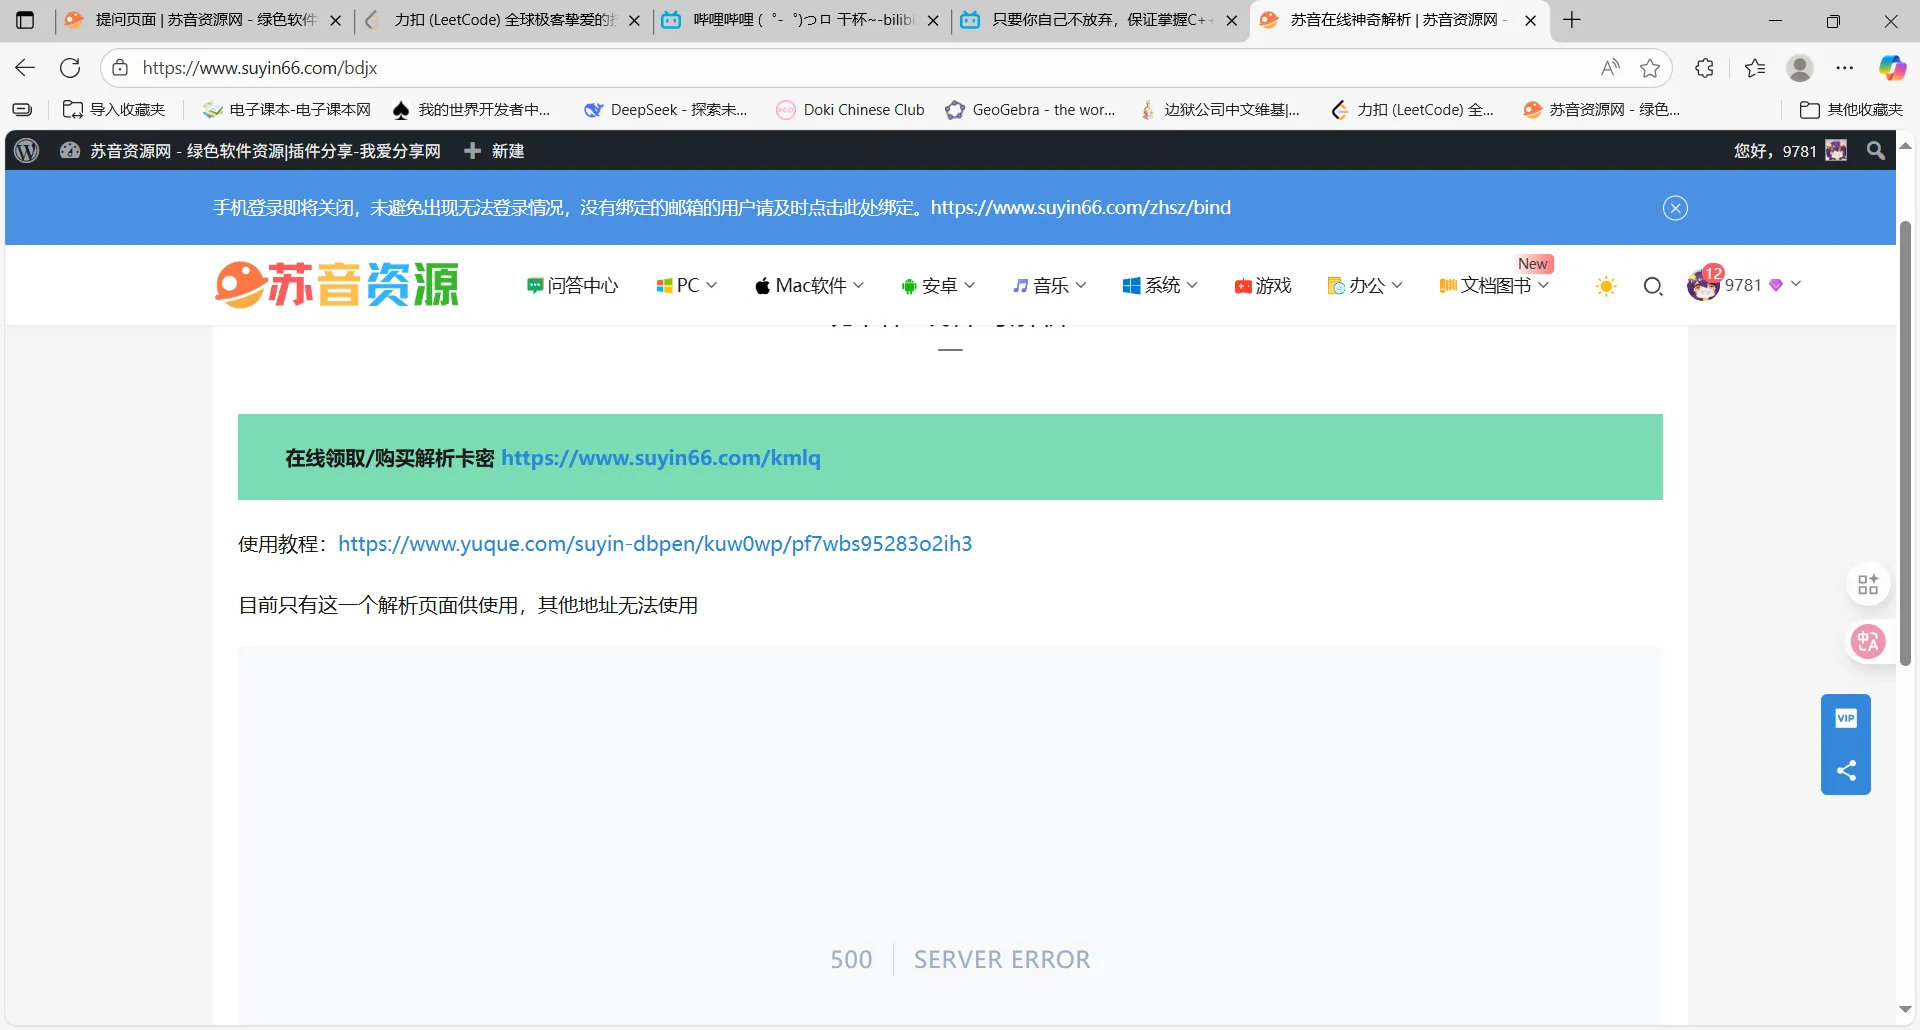This screenshot has width=1920, height=1030.
Task: Expand the Mac软件 dropdown menu
Action: [809, 286]
